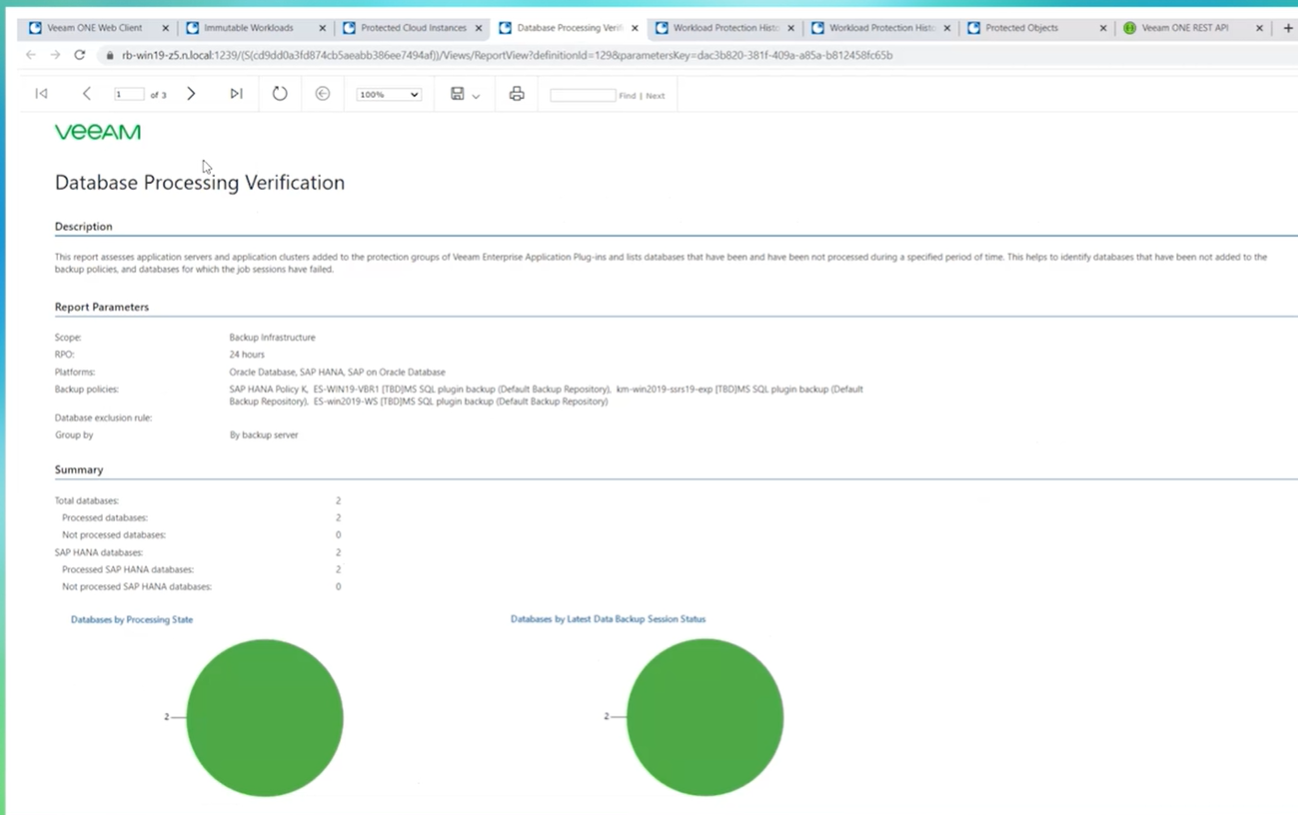This screenshot has height=815, width=1298.
Task: Click Databases by Processing State chart title
Action: point(132,620)
